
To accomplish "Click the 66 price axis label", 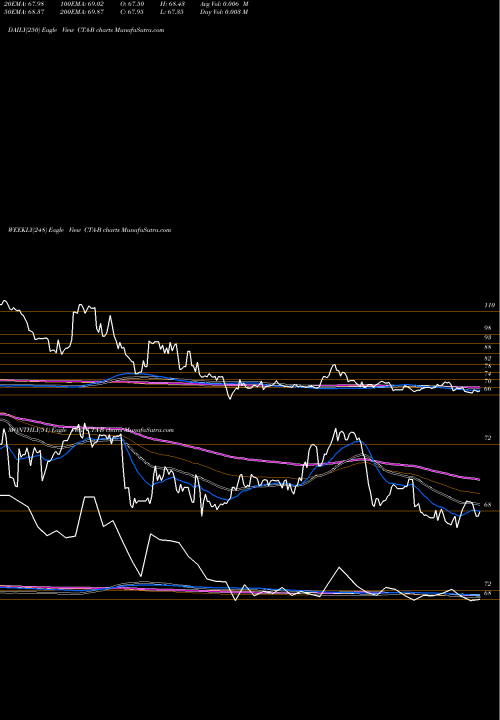I will (488, 389).
